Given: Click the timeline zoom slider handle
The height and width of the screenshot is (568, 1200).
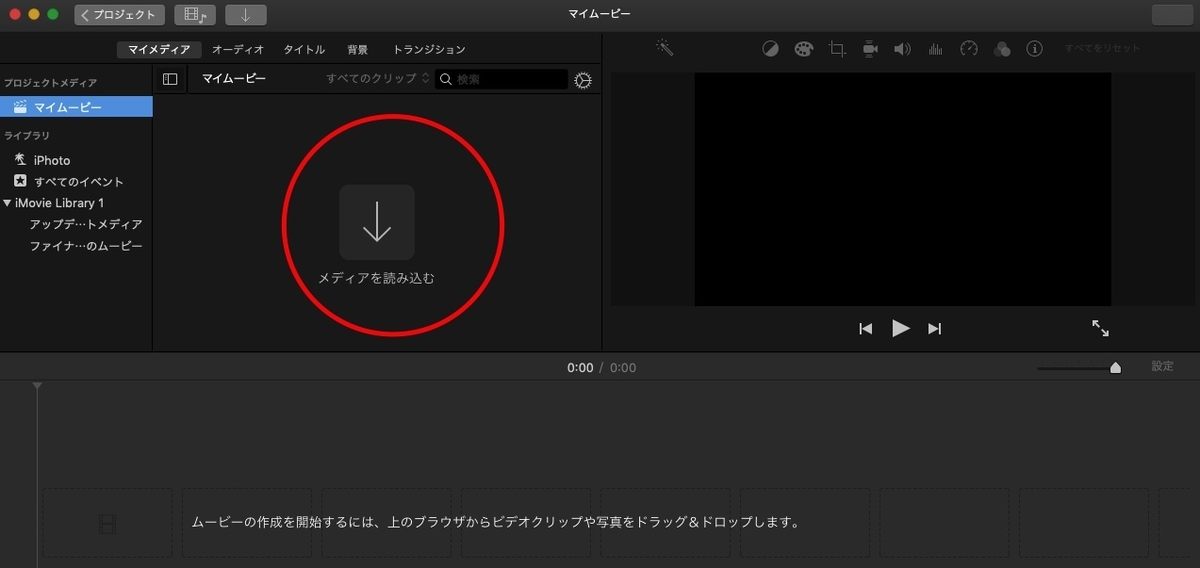Looking at the screenshot, I should (x=1115, y=368).
